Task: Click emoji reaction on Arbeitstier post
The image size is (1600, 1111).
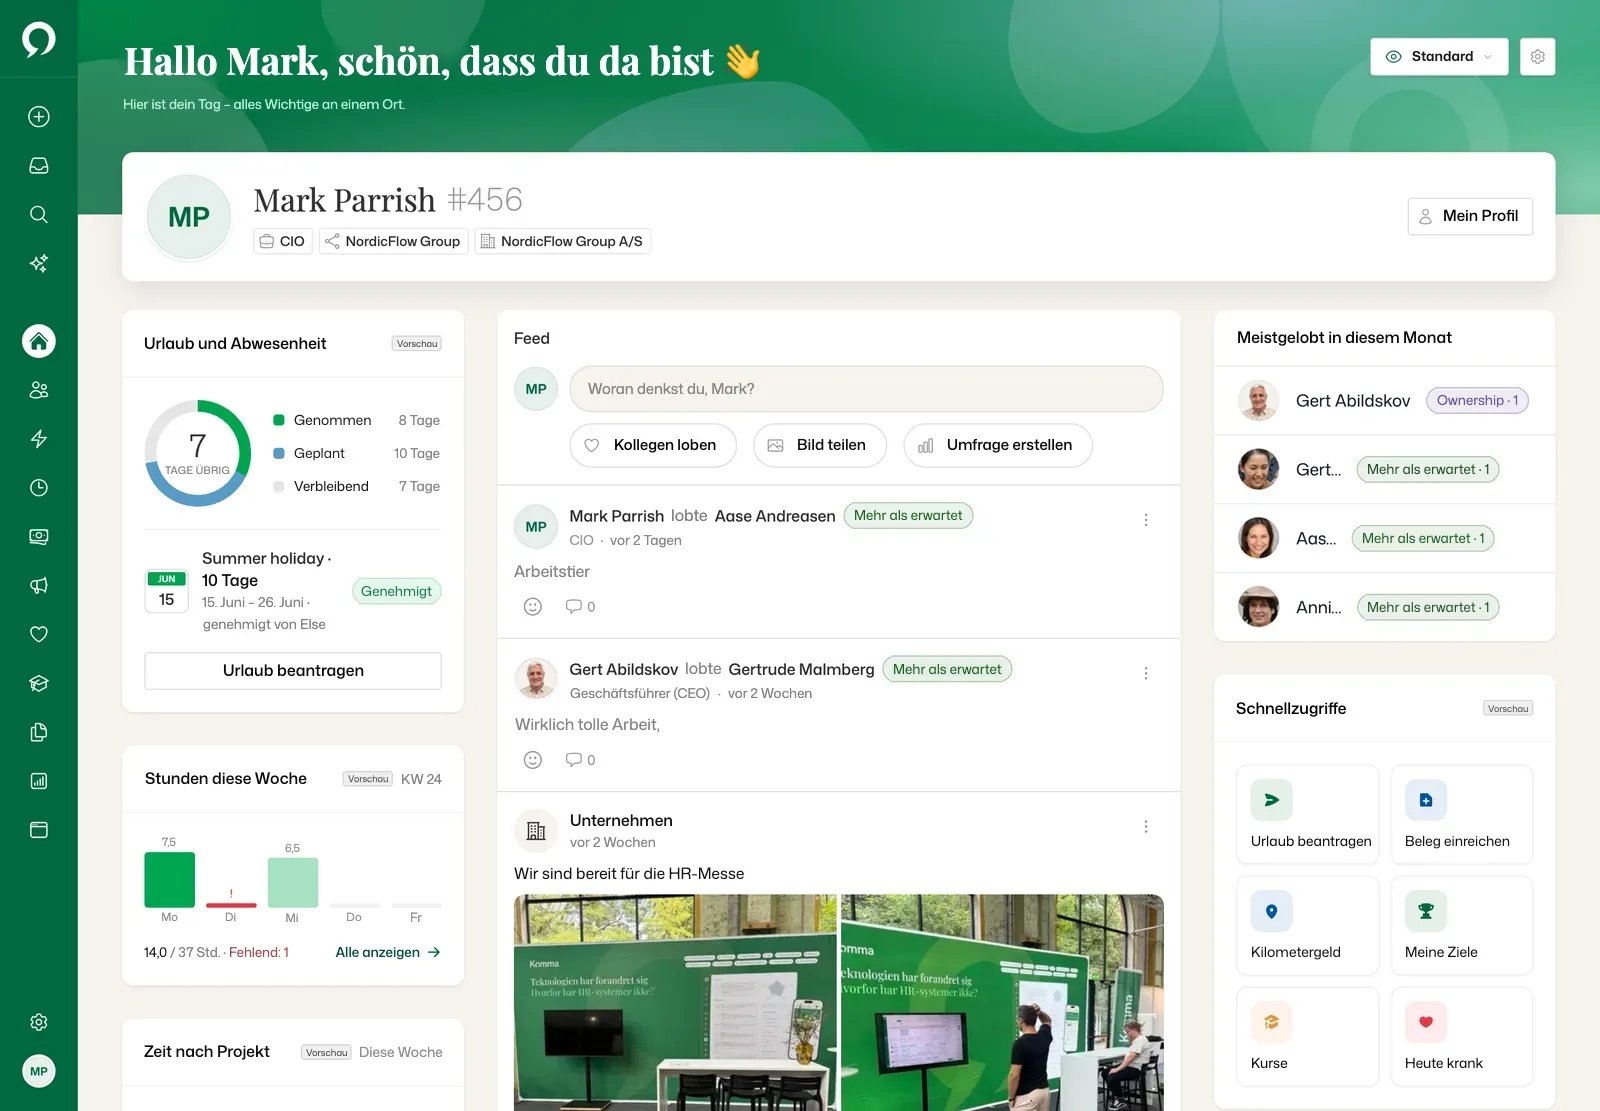Action: pyautogui.click(x=533, y=607)
